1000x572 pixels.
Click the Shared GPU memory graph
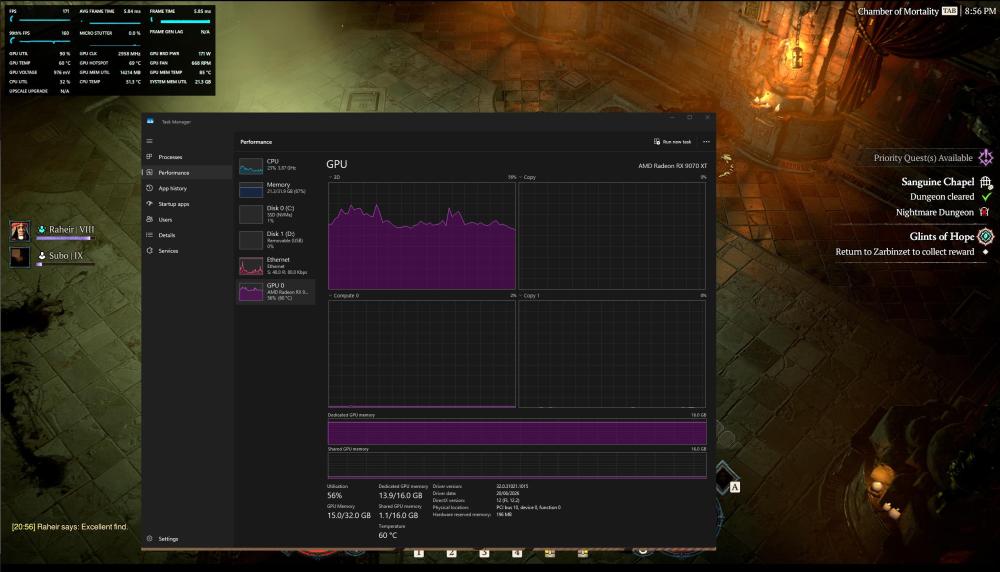(517, 466)
